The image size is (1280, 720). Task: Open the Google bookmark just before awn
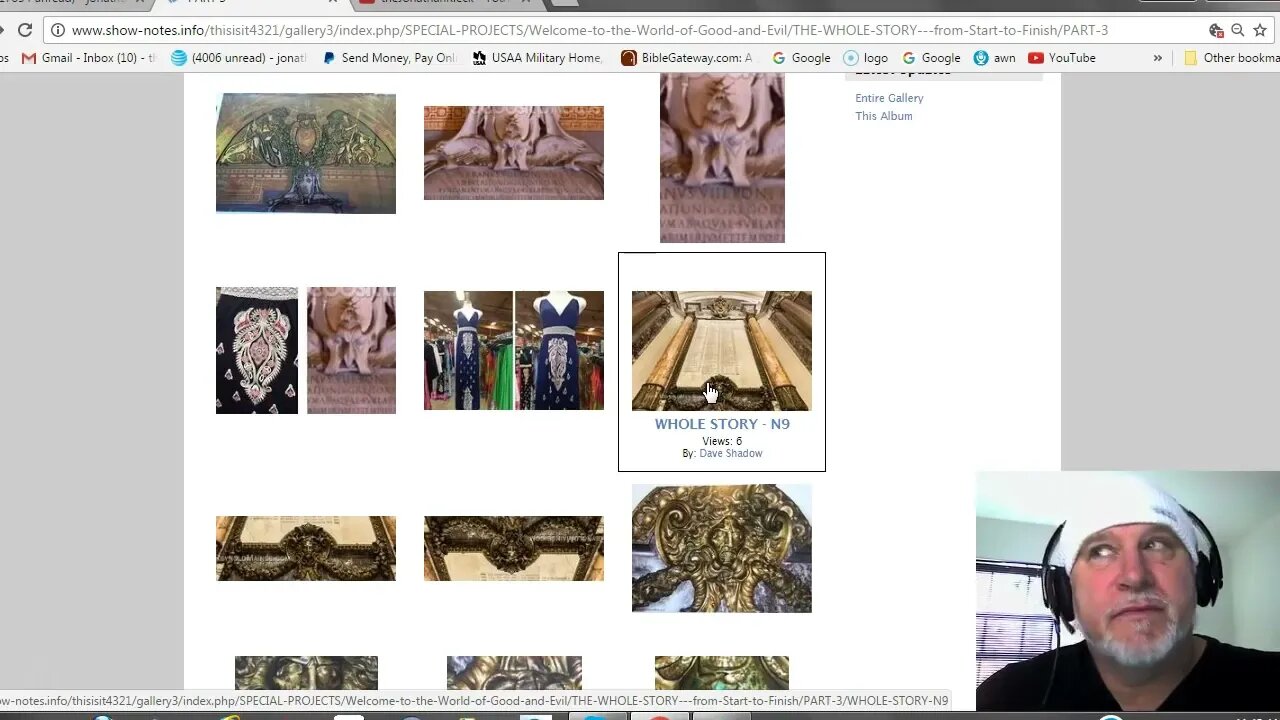pyautogui.click(x=930, y=58)
